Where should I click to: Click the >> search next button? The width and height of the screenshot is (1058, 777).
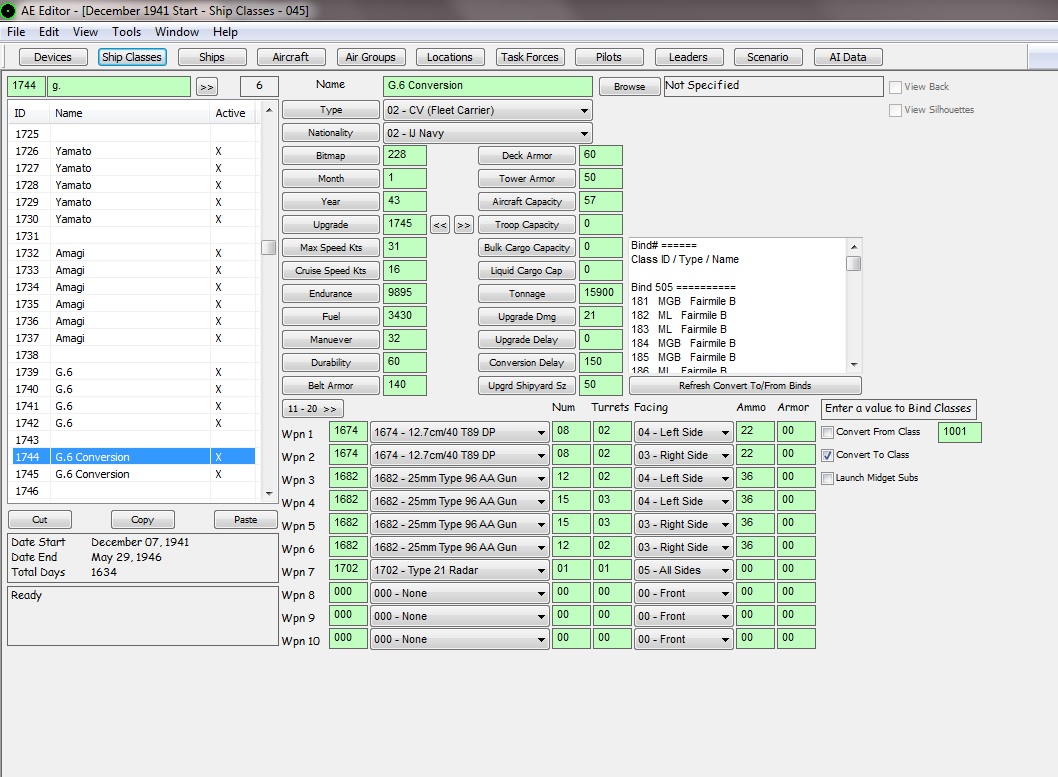pyautogui.click(x=206, y=87)
